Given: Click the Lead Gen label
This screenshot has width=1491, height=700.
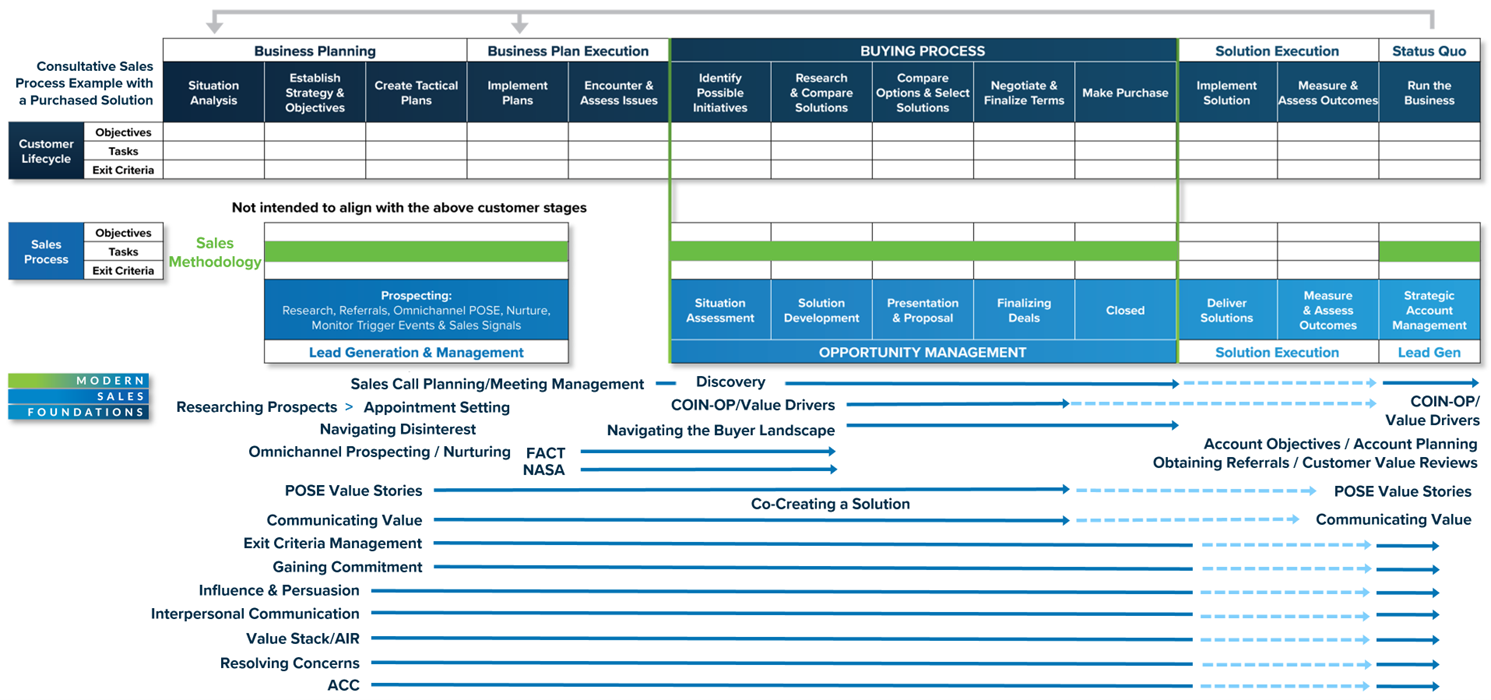Looking at the screenshot, I should tap(1429, 352).
